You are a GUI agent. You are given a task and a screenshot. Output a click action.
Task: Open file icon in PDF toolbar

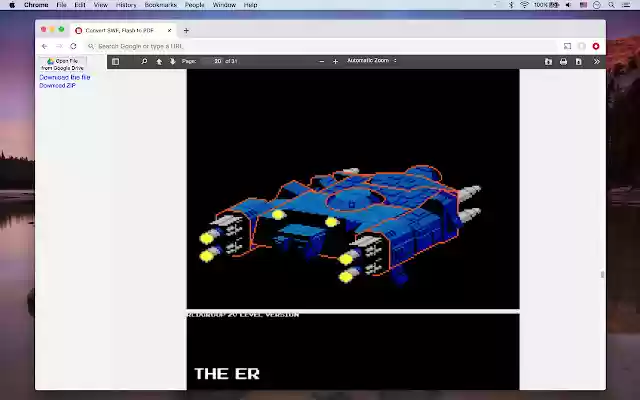coord(548,62)
